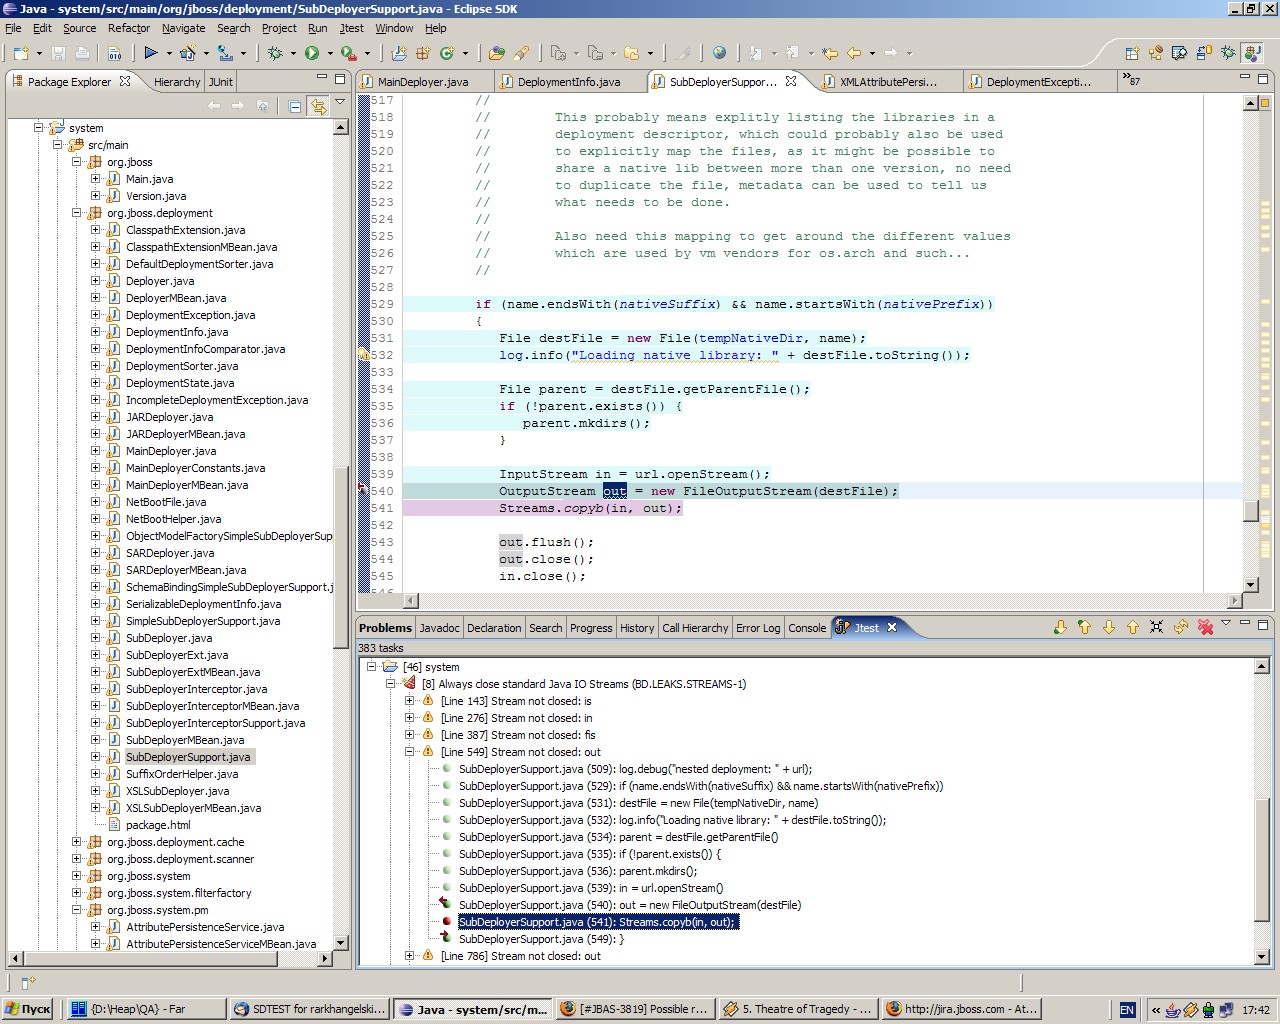Viewport: 1280px width, 1024px height.
Task: Switch to the Debug perspective button
Action: pos(1228,53)
